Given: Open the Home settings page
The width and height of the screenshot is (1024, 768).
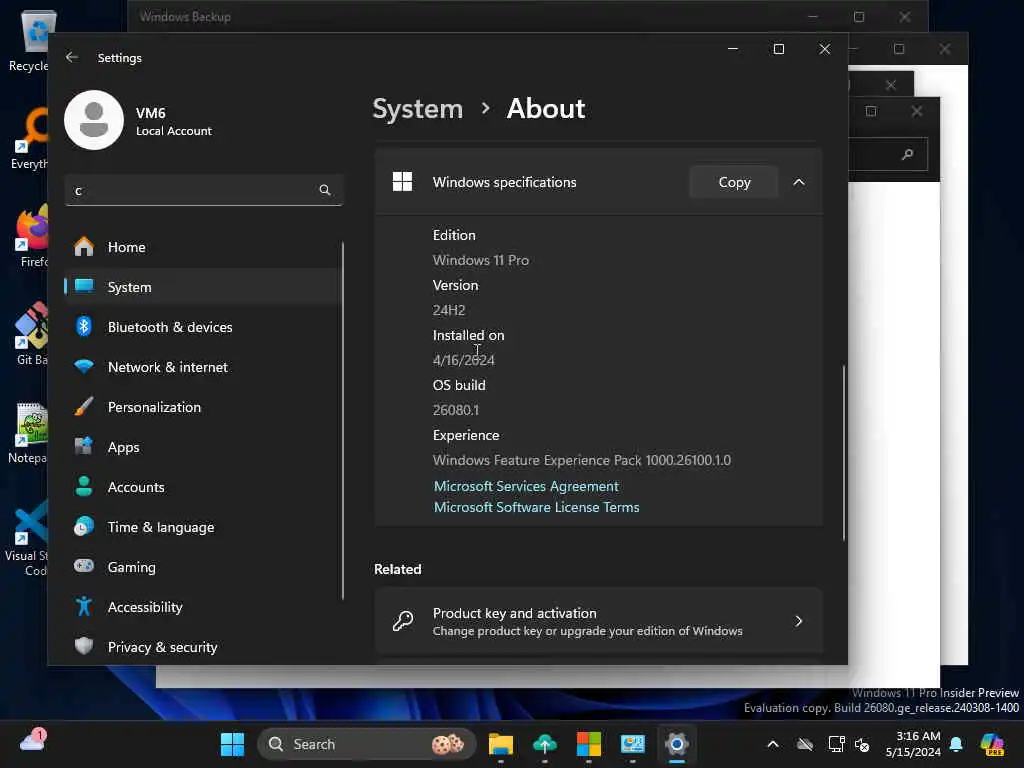Looking at the screenshot, I should tap(203, 247).
